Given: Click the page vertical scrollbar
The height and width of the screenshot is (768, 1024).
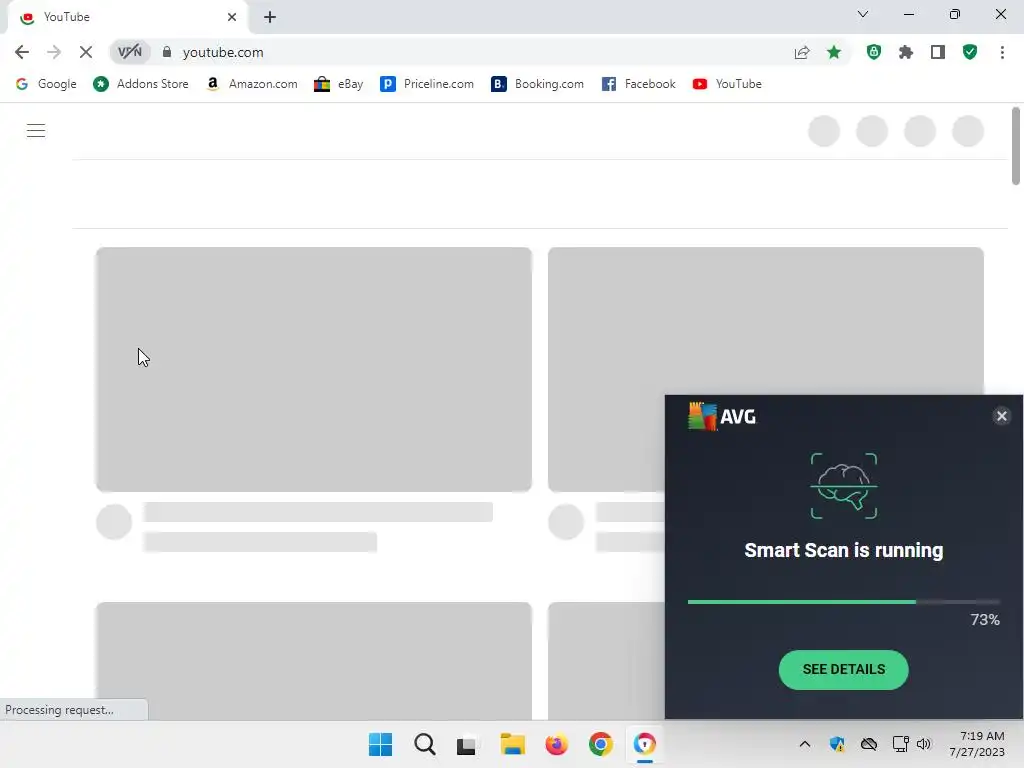Looking at the screenshot, I should click(1016, 146).
